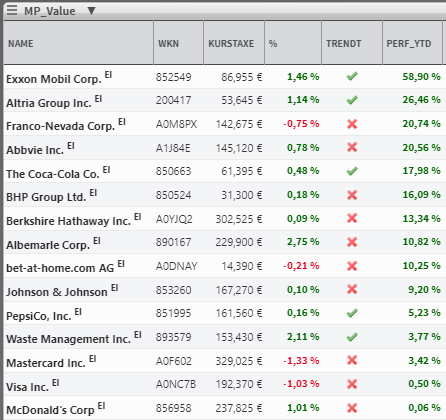Click the red trend cross for BHP Group
Image resolution: width=446 pixels, height=420 pixels.
(352, 195)
